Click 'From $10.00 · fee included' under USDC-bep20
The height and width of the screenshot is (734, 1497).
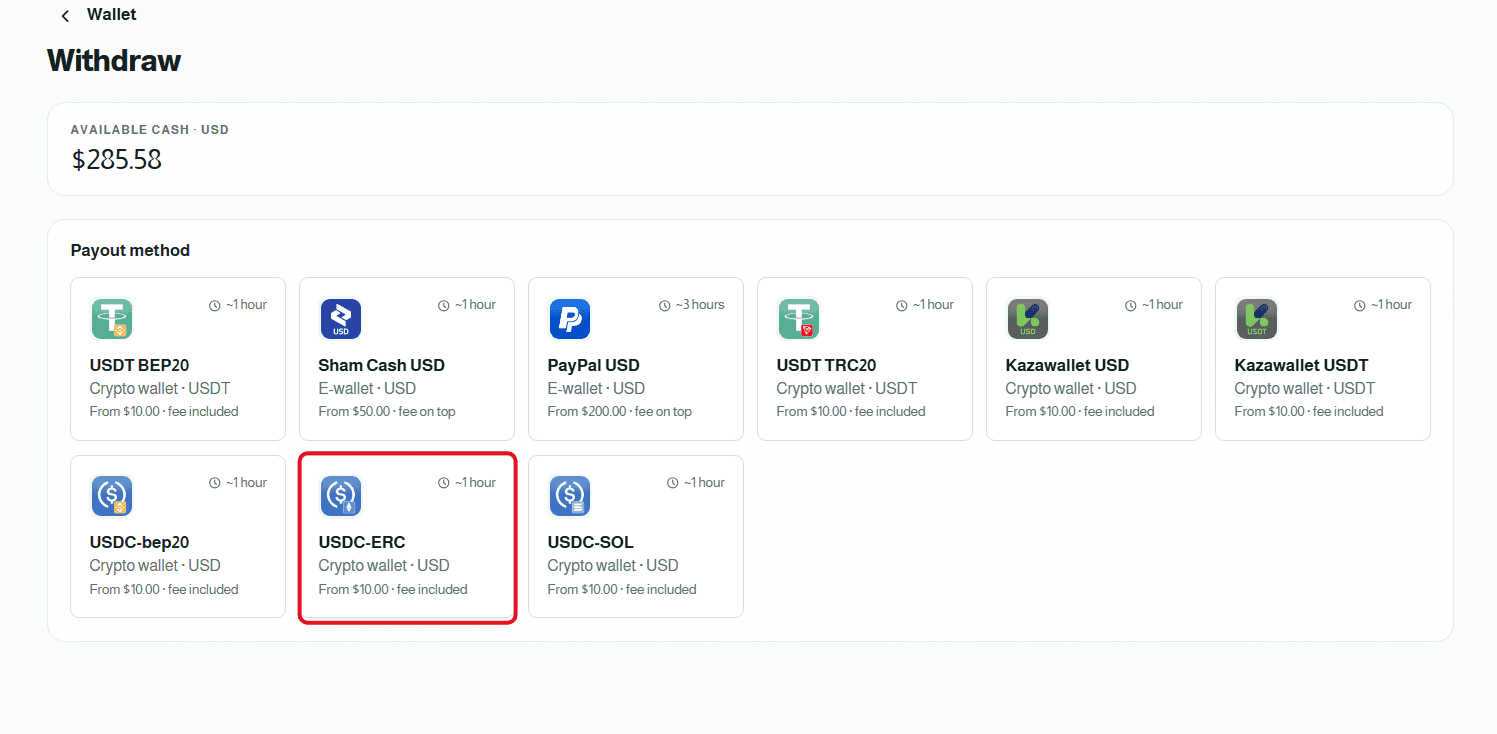(x=164, y=589)
